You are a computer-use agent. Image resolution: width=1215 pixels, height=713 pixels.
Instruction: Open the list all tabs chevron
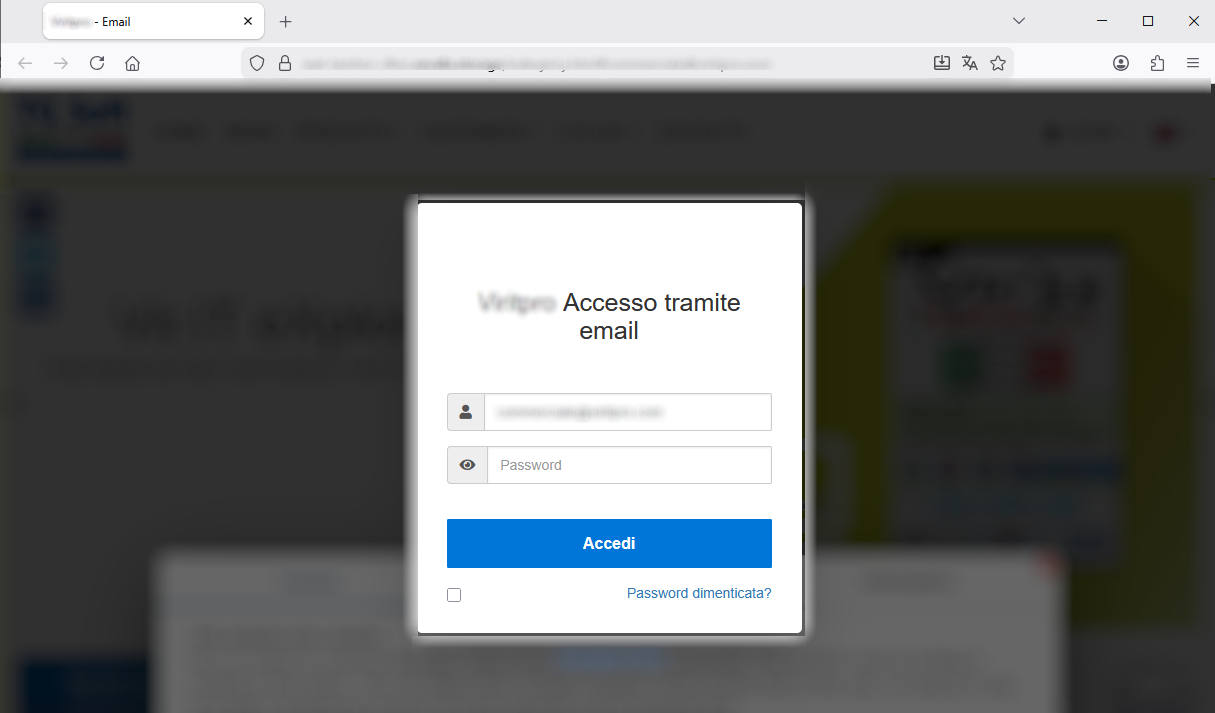tap(1019, 21)
